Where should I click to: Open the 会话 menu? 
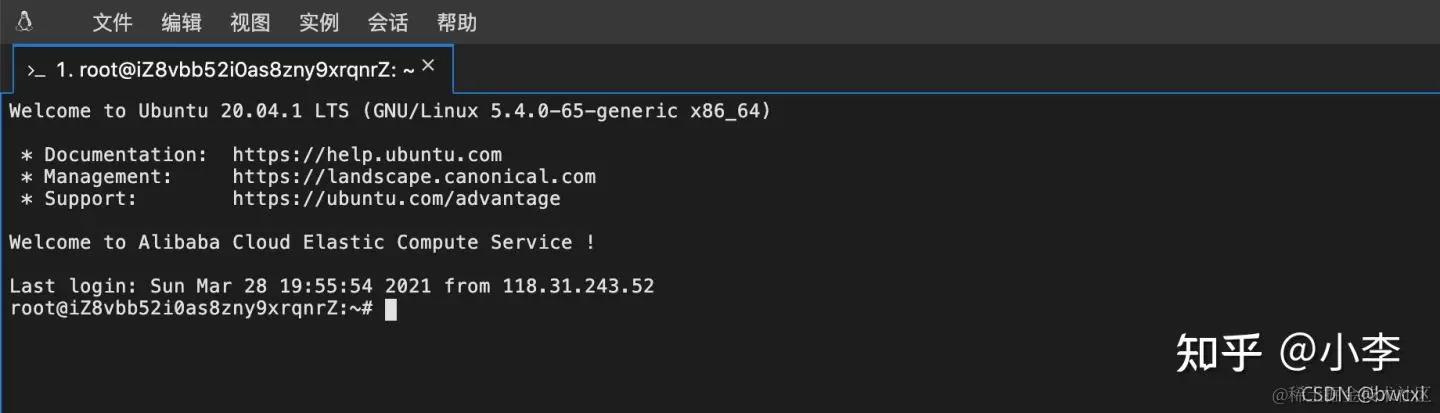click(x=388, y=22)
